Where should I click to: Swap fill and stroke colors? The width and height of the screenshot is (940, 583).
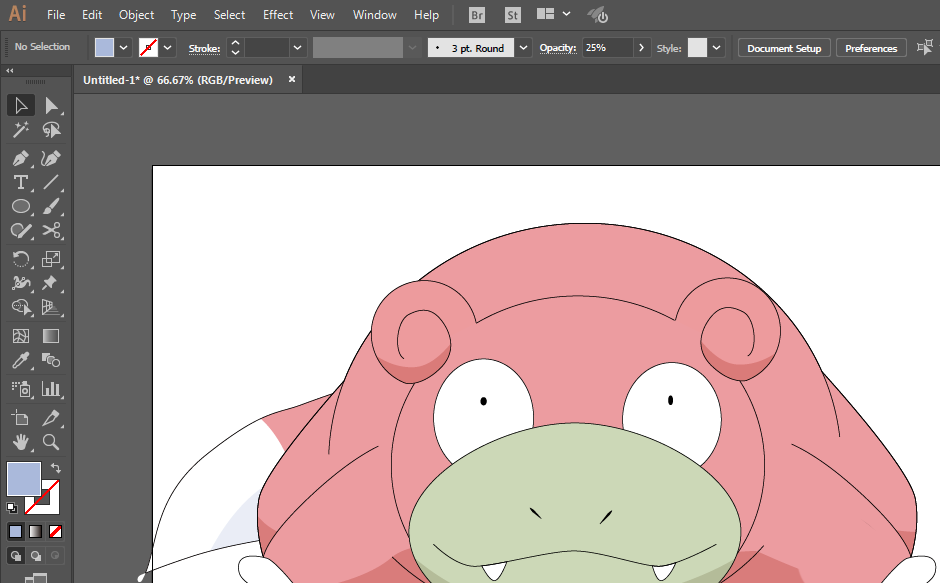pyautogui.click(x=56, y=468)
